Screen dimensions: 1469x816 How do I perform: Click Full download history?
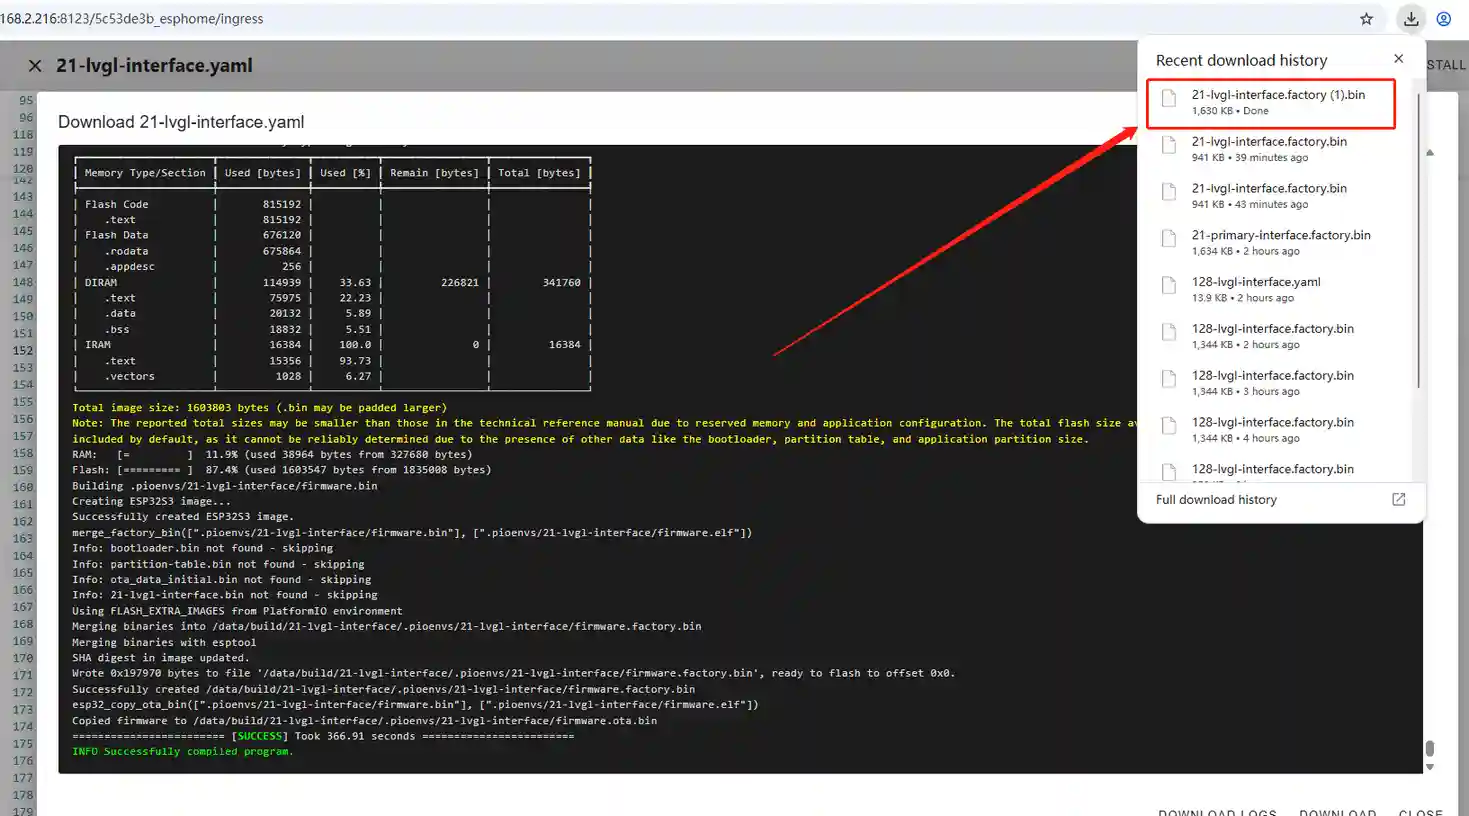click(x=1216, y=500)
